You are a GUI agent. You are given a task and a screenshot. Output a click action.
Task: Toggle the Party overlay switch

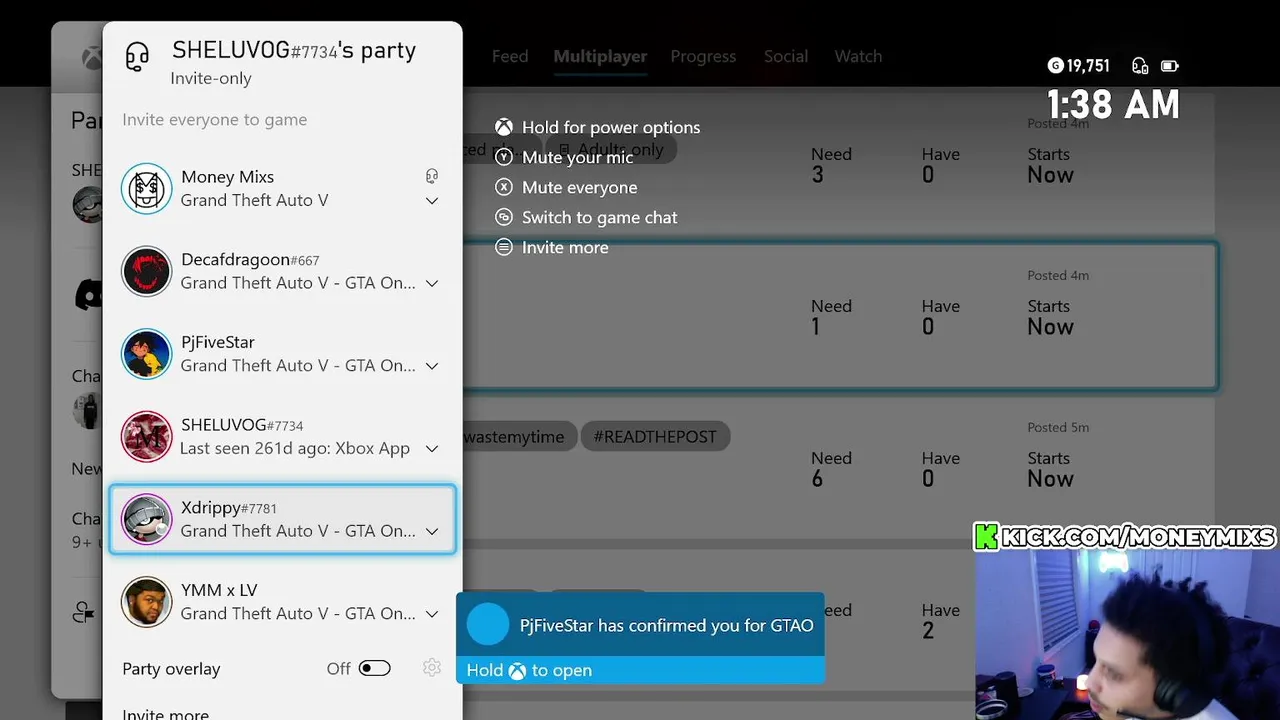click(x=375, y=668)
